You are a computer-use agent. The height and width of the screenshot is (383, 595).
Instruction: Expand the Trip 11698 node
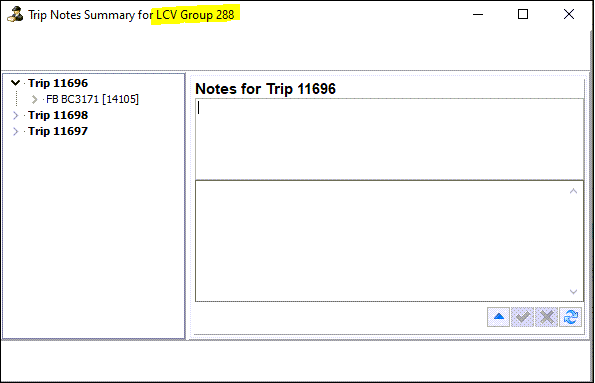coord(15,115)
